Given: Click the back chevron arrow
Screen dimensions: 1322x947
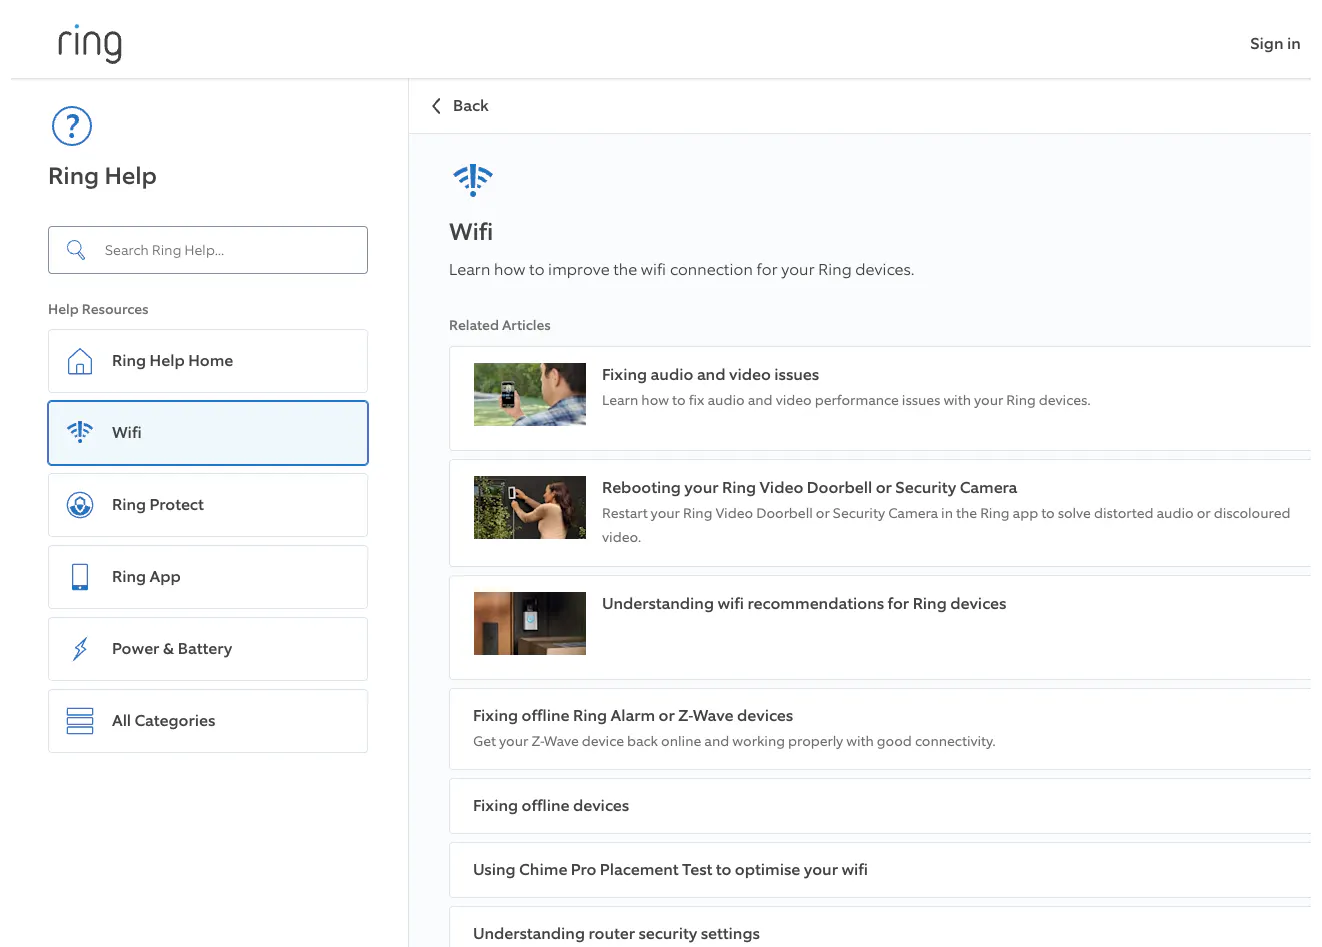Looking at the screenshot, I should (x=436, y=106).
